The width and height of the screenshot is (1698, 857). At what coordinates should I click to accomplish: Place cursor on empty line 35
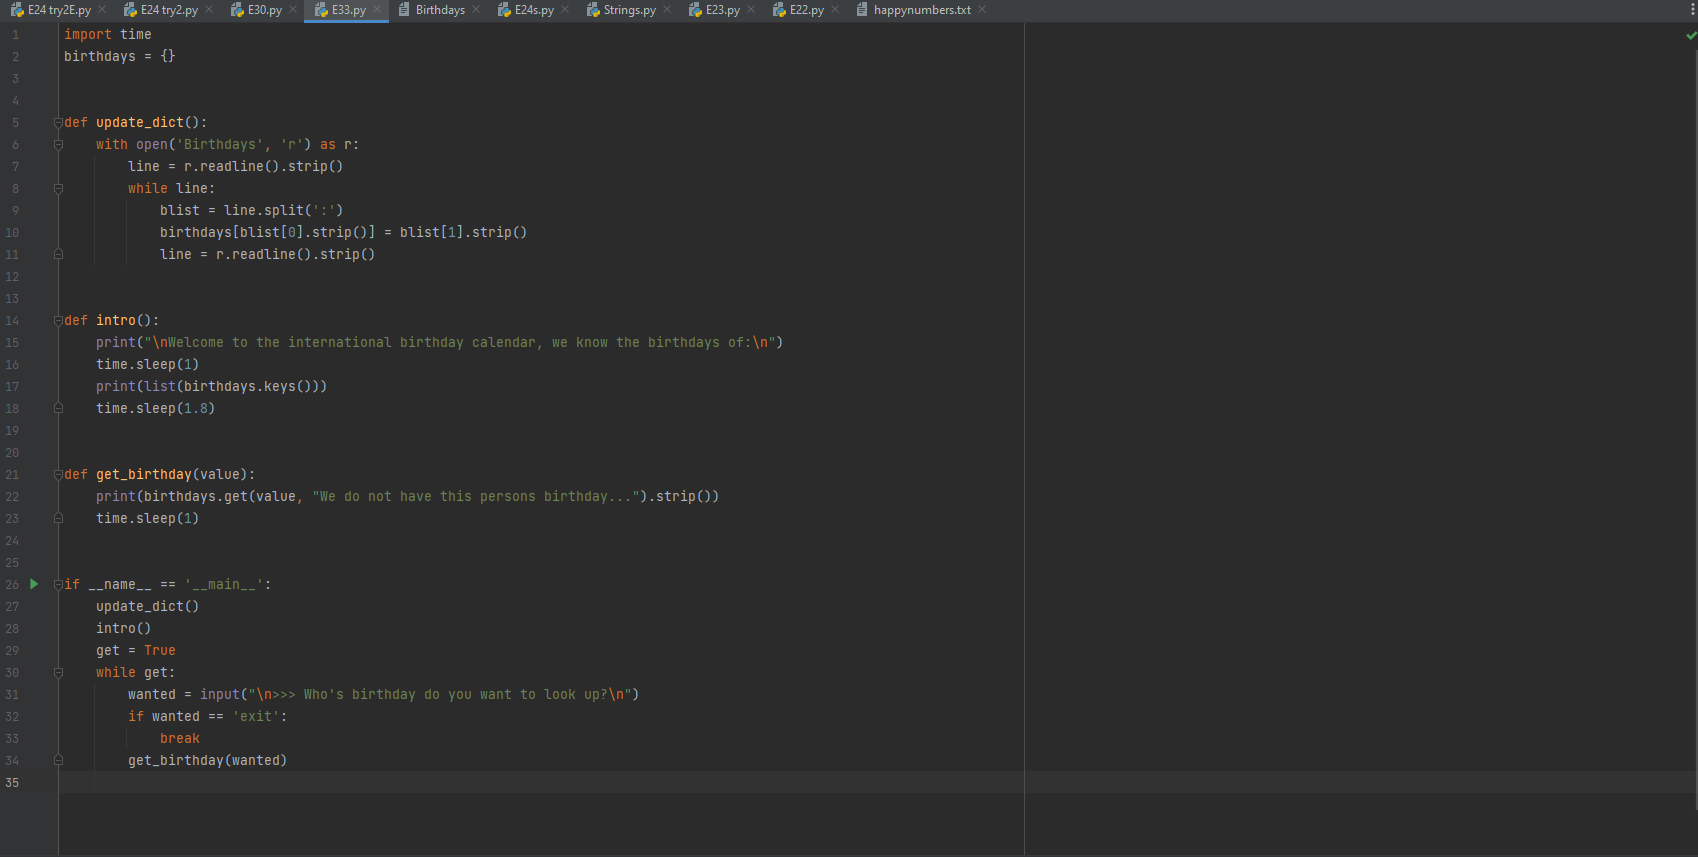click(x=400, y=783)
